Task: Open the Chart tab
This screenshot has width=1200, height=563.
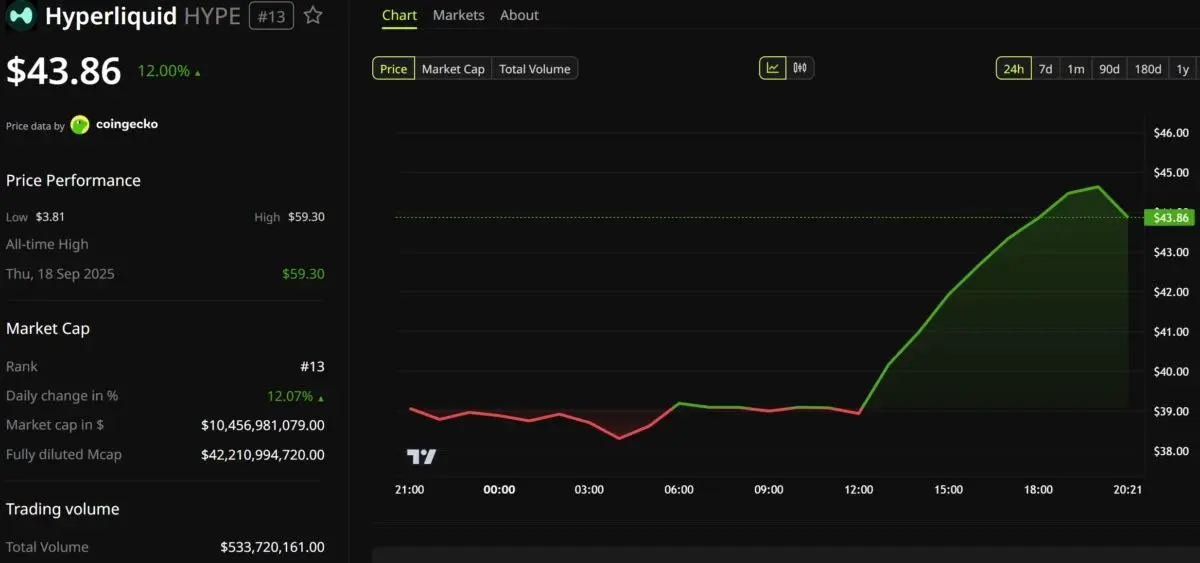Action: [x=399, y=16]
